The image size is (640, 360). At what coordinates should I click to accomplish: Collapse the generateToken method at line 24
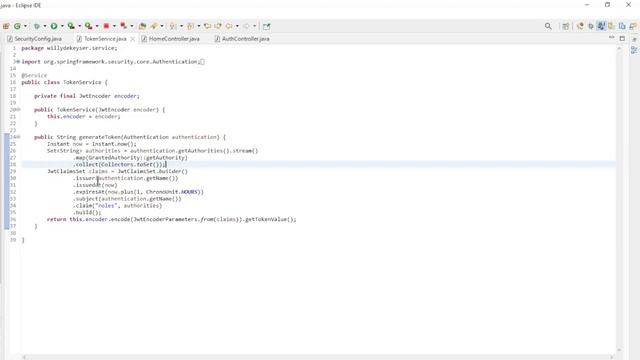click(18, 137)
